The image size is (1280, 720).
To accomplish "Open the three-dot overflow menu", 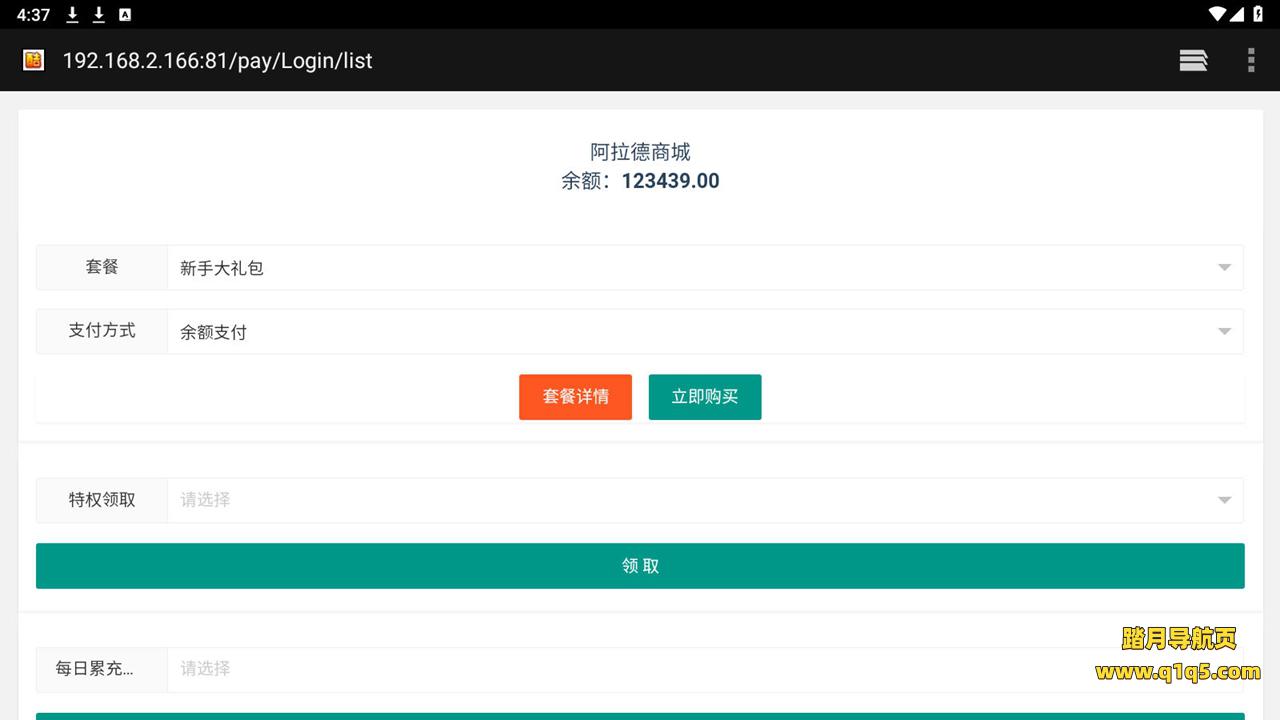I will (x=1250, y=60).
